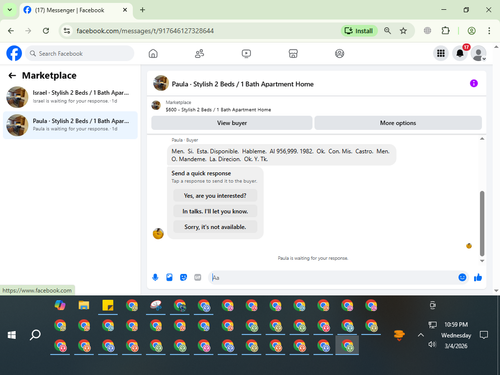Open the Facebook menu grid icon
The image size is (500, 375).
(441, 53)
